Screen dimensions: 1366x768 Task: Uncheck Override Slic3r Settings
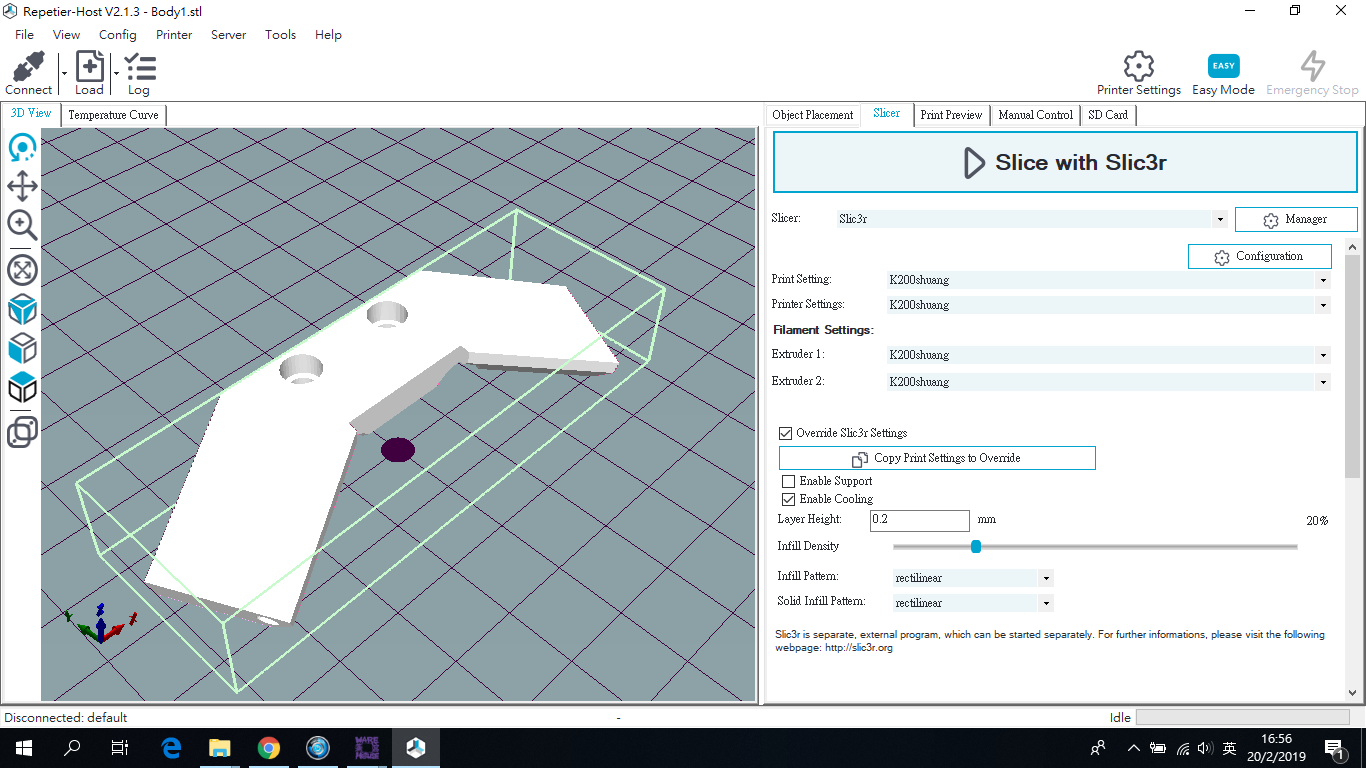click(x=786, y=433)
